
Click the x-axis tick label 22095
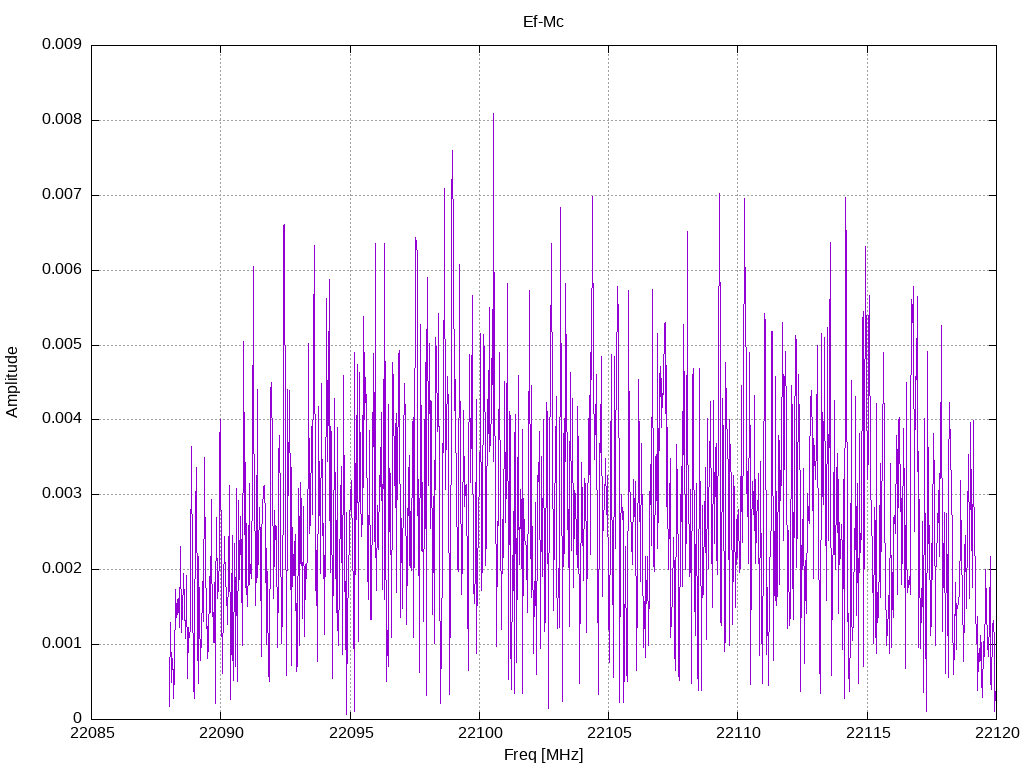click(x=351, y=733)
